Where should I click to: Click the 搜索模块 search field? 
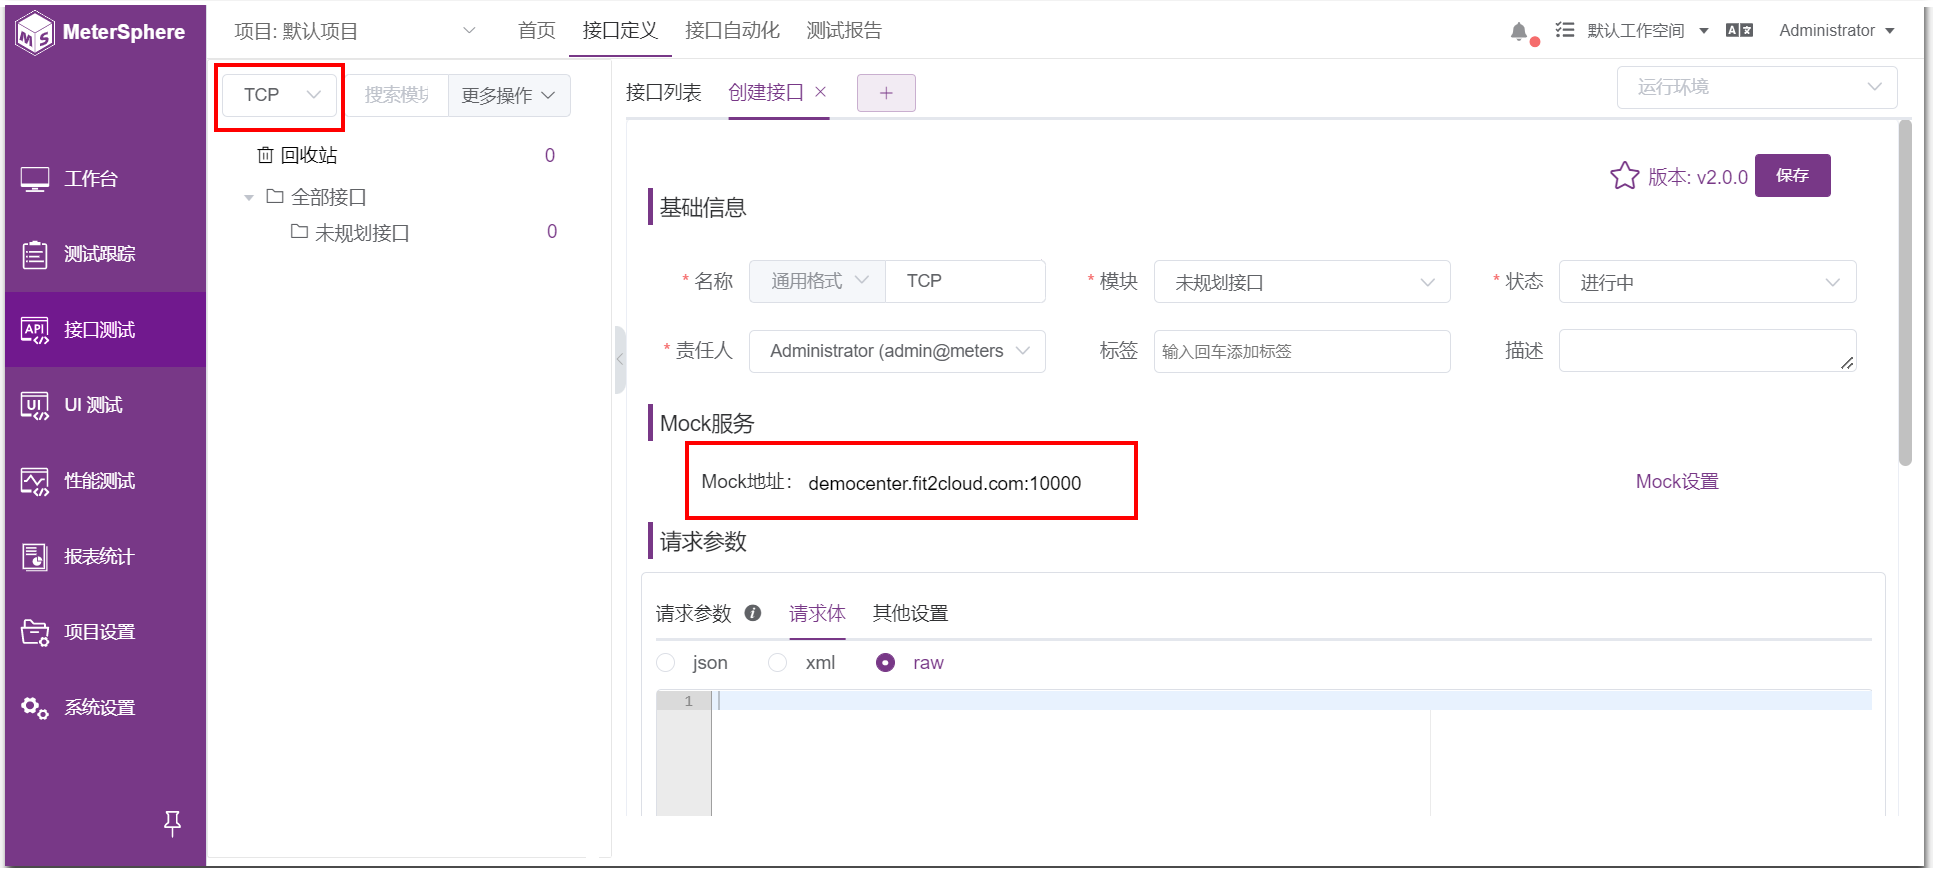click(397, 95)
